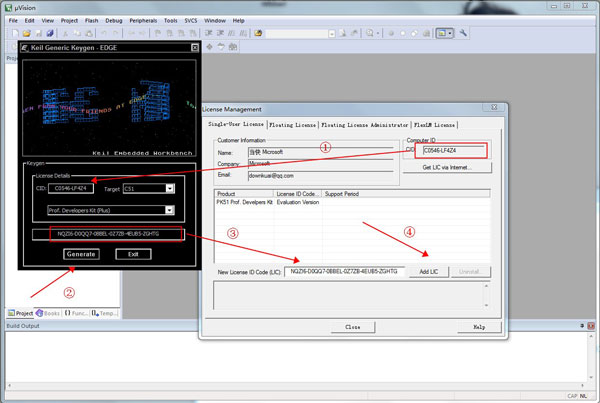The width and height of the screenshot is (600, 403).
Task: Click the wrench Configuration toolbar icon
Action: (x=463, y=33)
